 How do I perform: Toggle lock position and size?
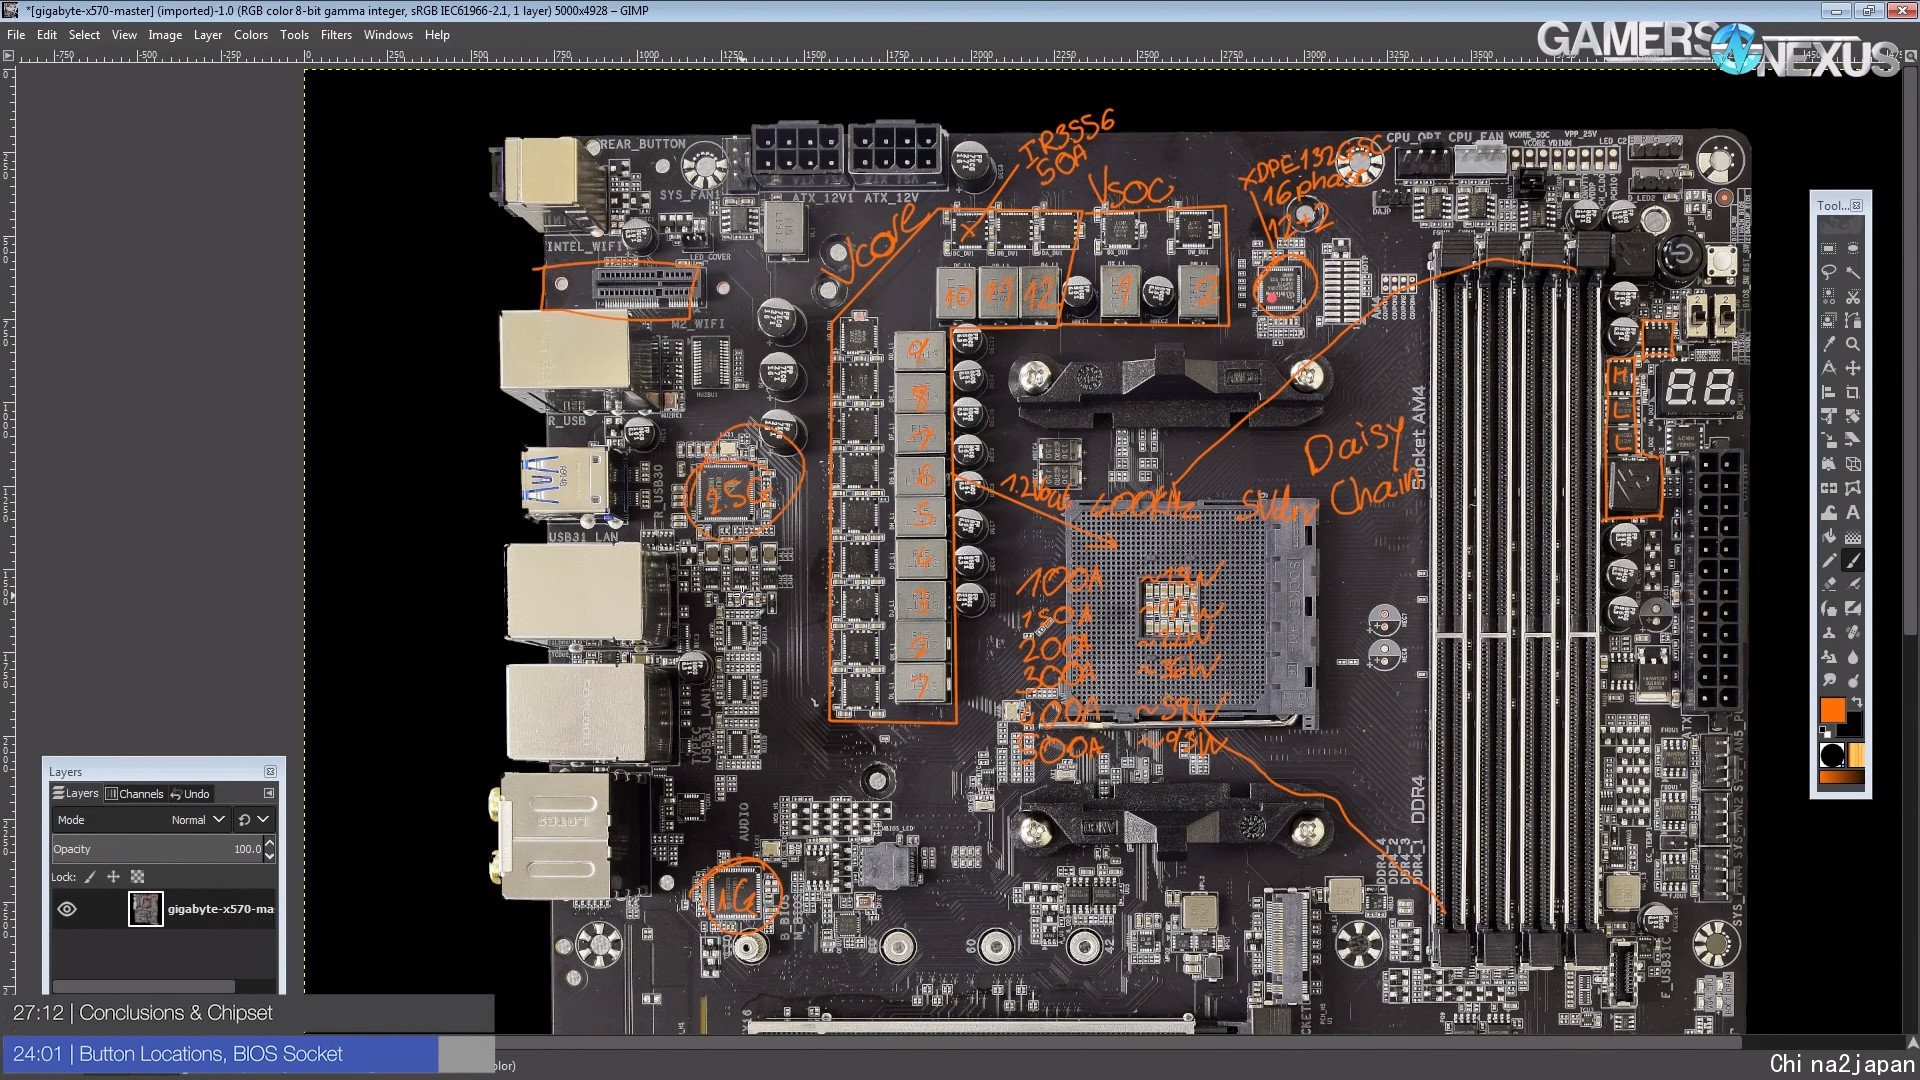click(113, 877)
